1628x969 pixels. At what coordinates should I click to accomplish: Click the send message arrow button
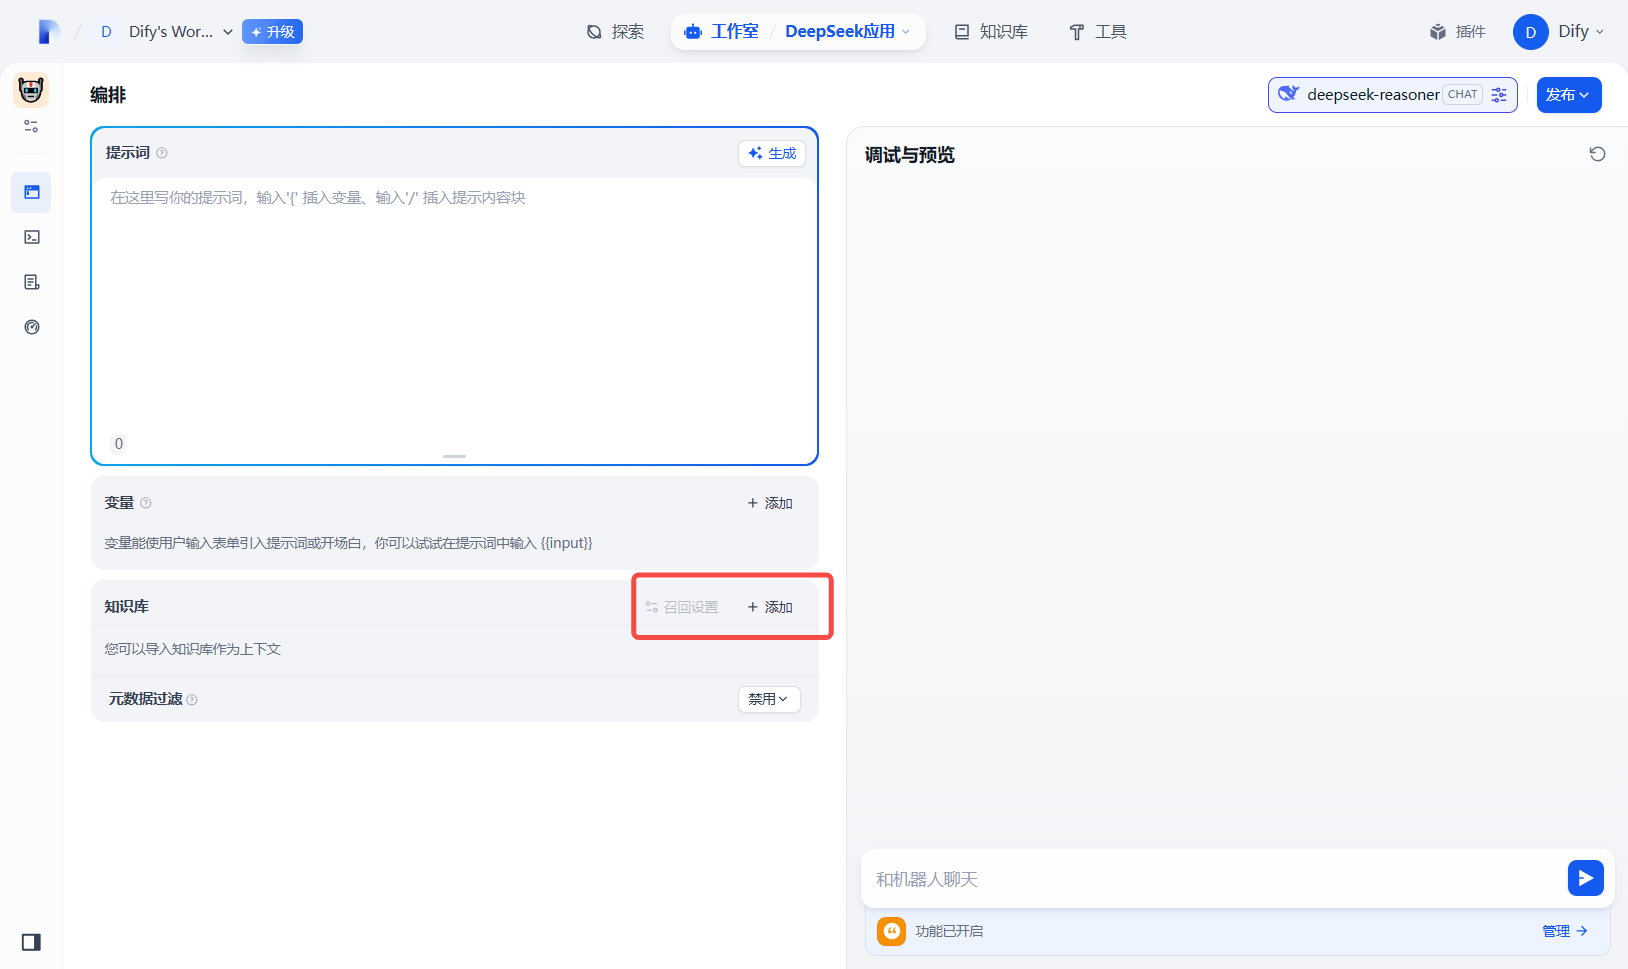coord(1585,878)
